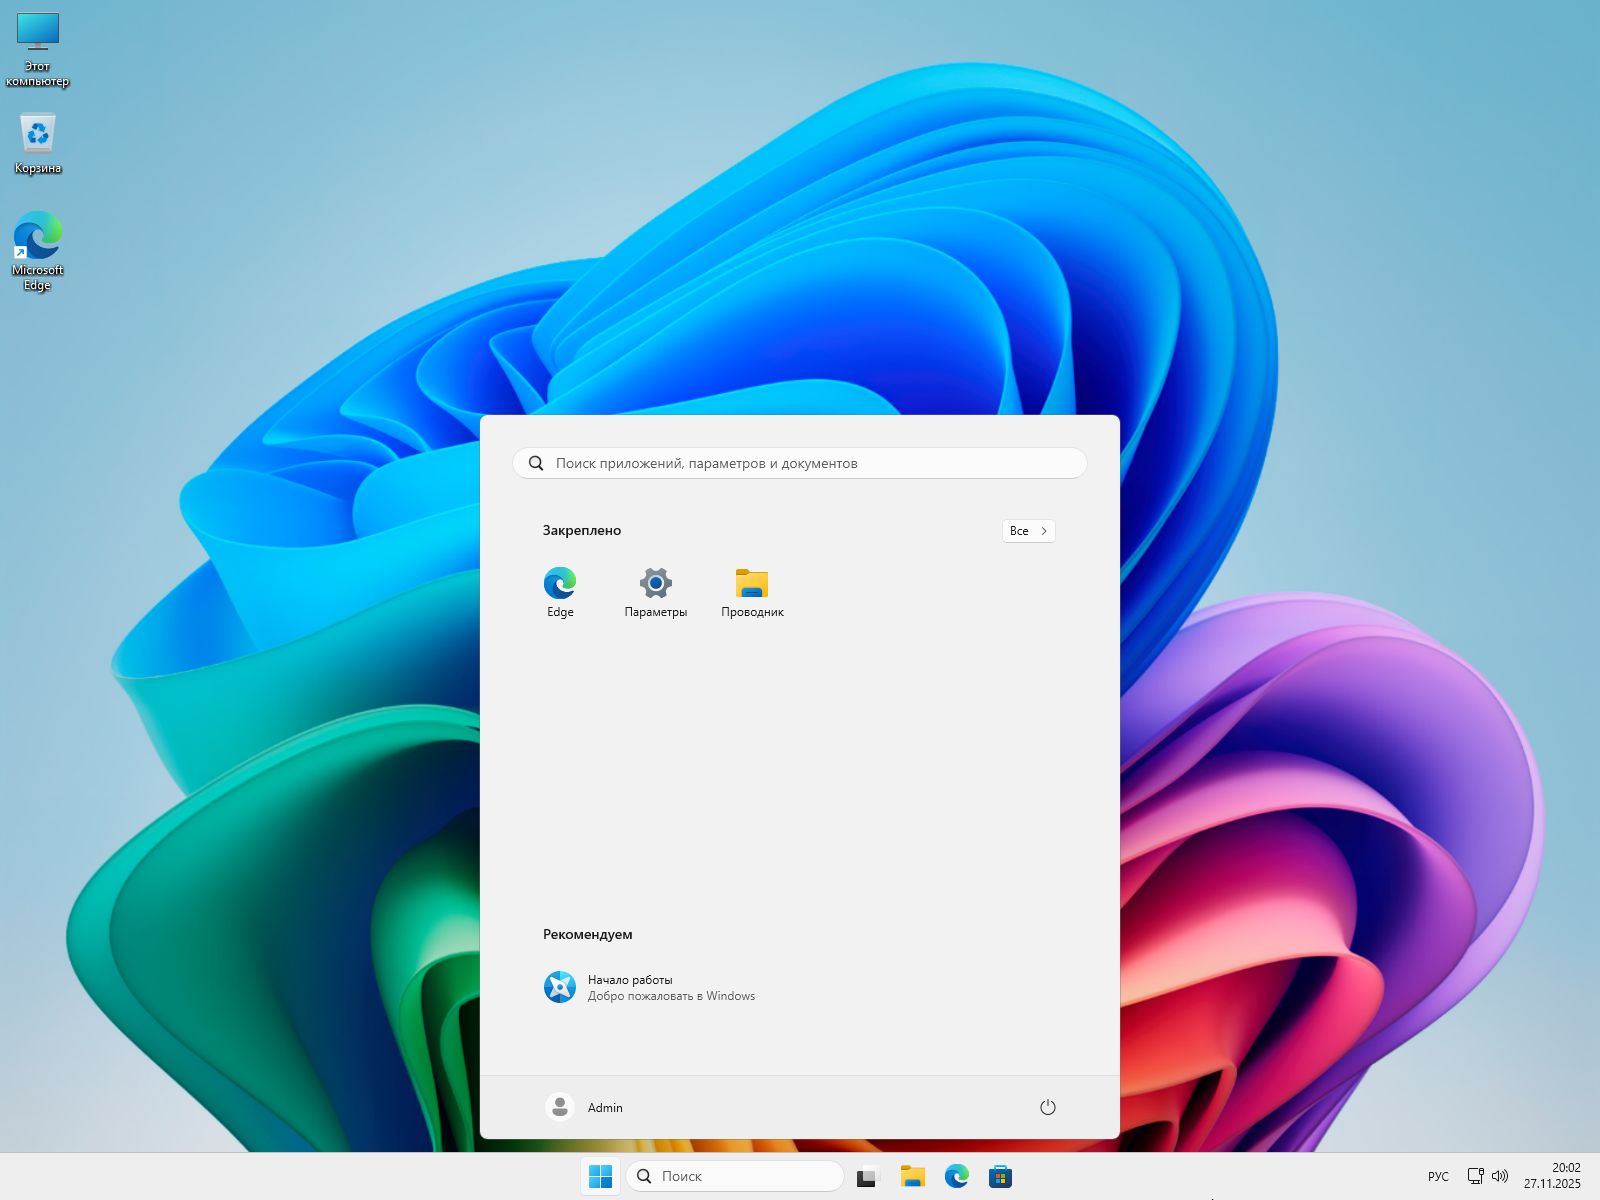Click the Windows Start button on taskbar
The height and width of the screenshot is (1200, 1600).
(x=601, y=1176)
